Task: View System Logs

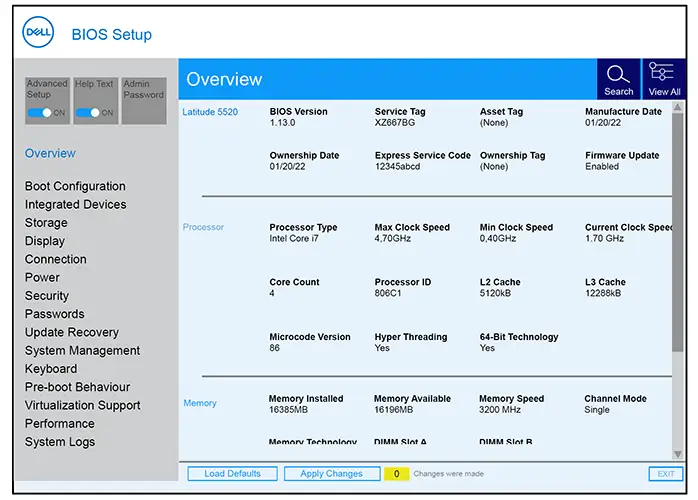Action: pyautogui.click(x=60, y=442)
